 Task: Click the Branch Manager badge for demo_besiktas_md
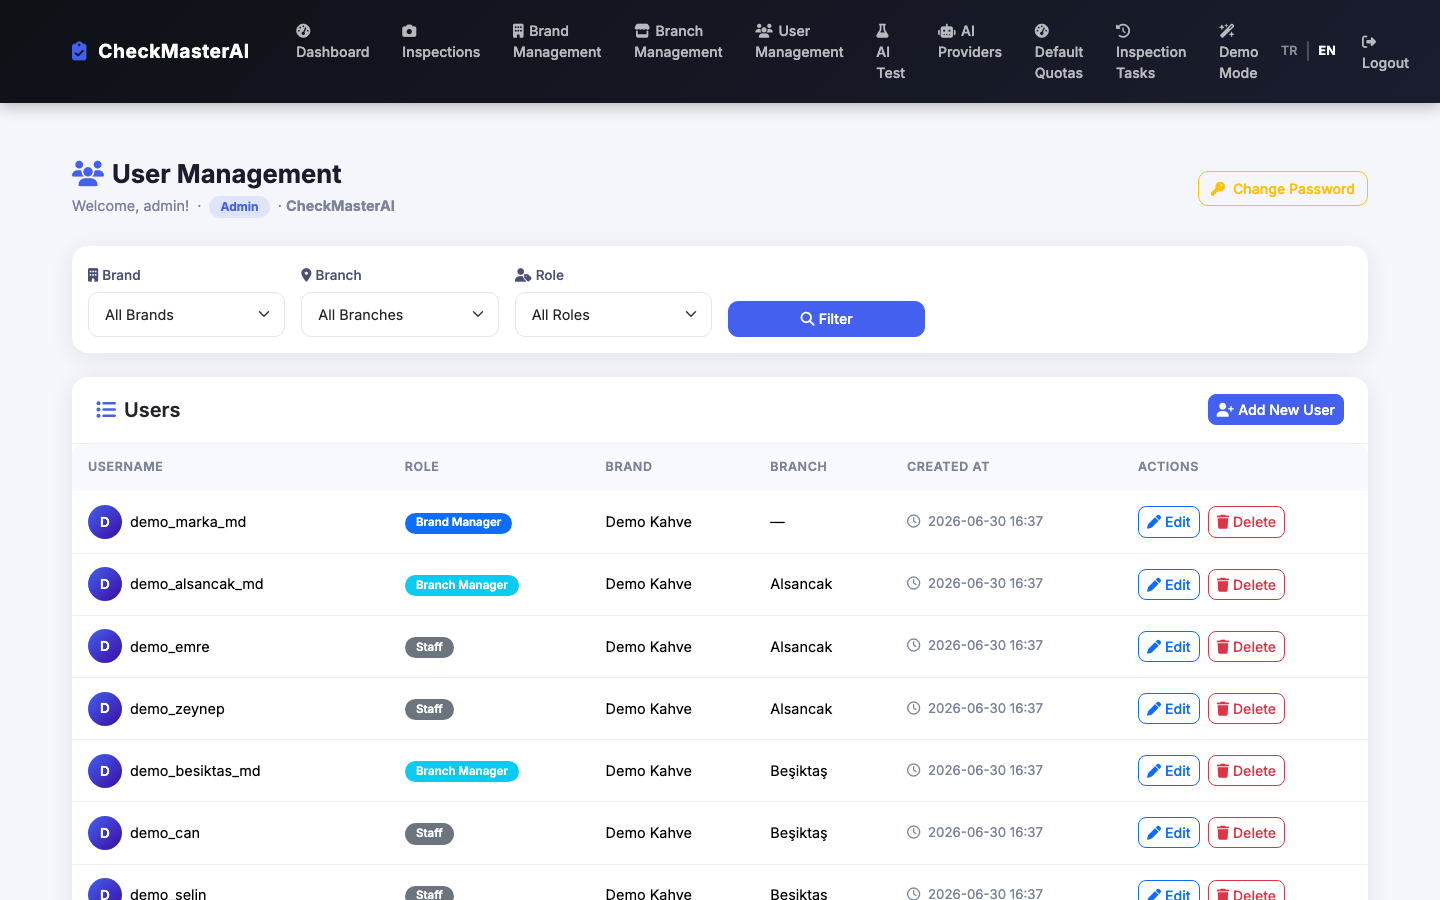tap(461, 771)
